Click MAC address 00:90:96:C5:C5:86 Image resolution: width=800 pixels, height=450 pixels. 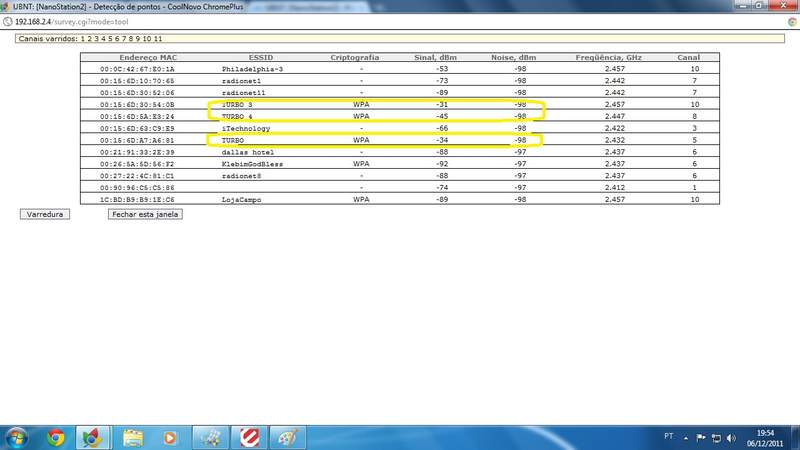coord(137,188)
